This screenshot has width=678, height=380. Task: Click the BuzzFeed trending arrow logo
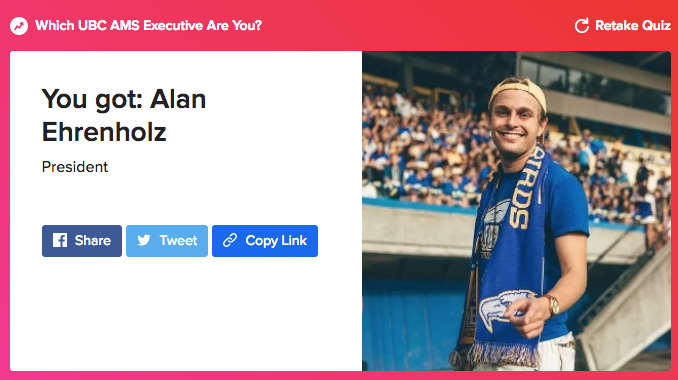[x=19, y=26]
